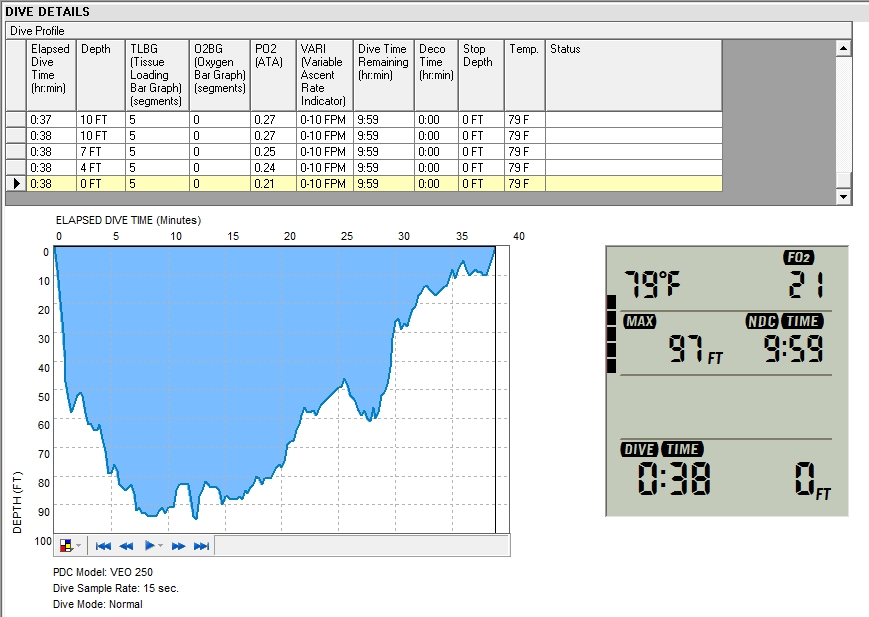Click the TLBG column header
The height and width of the screenshot is (617, 869).
point(157,75)
